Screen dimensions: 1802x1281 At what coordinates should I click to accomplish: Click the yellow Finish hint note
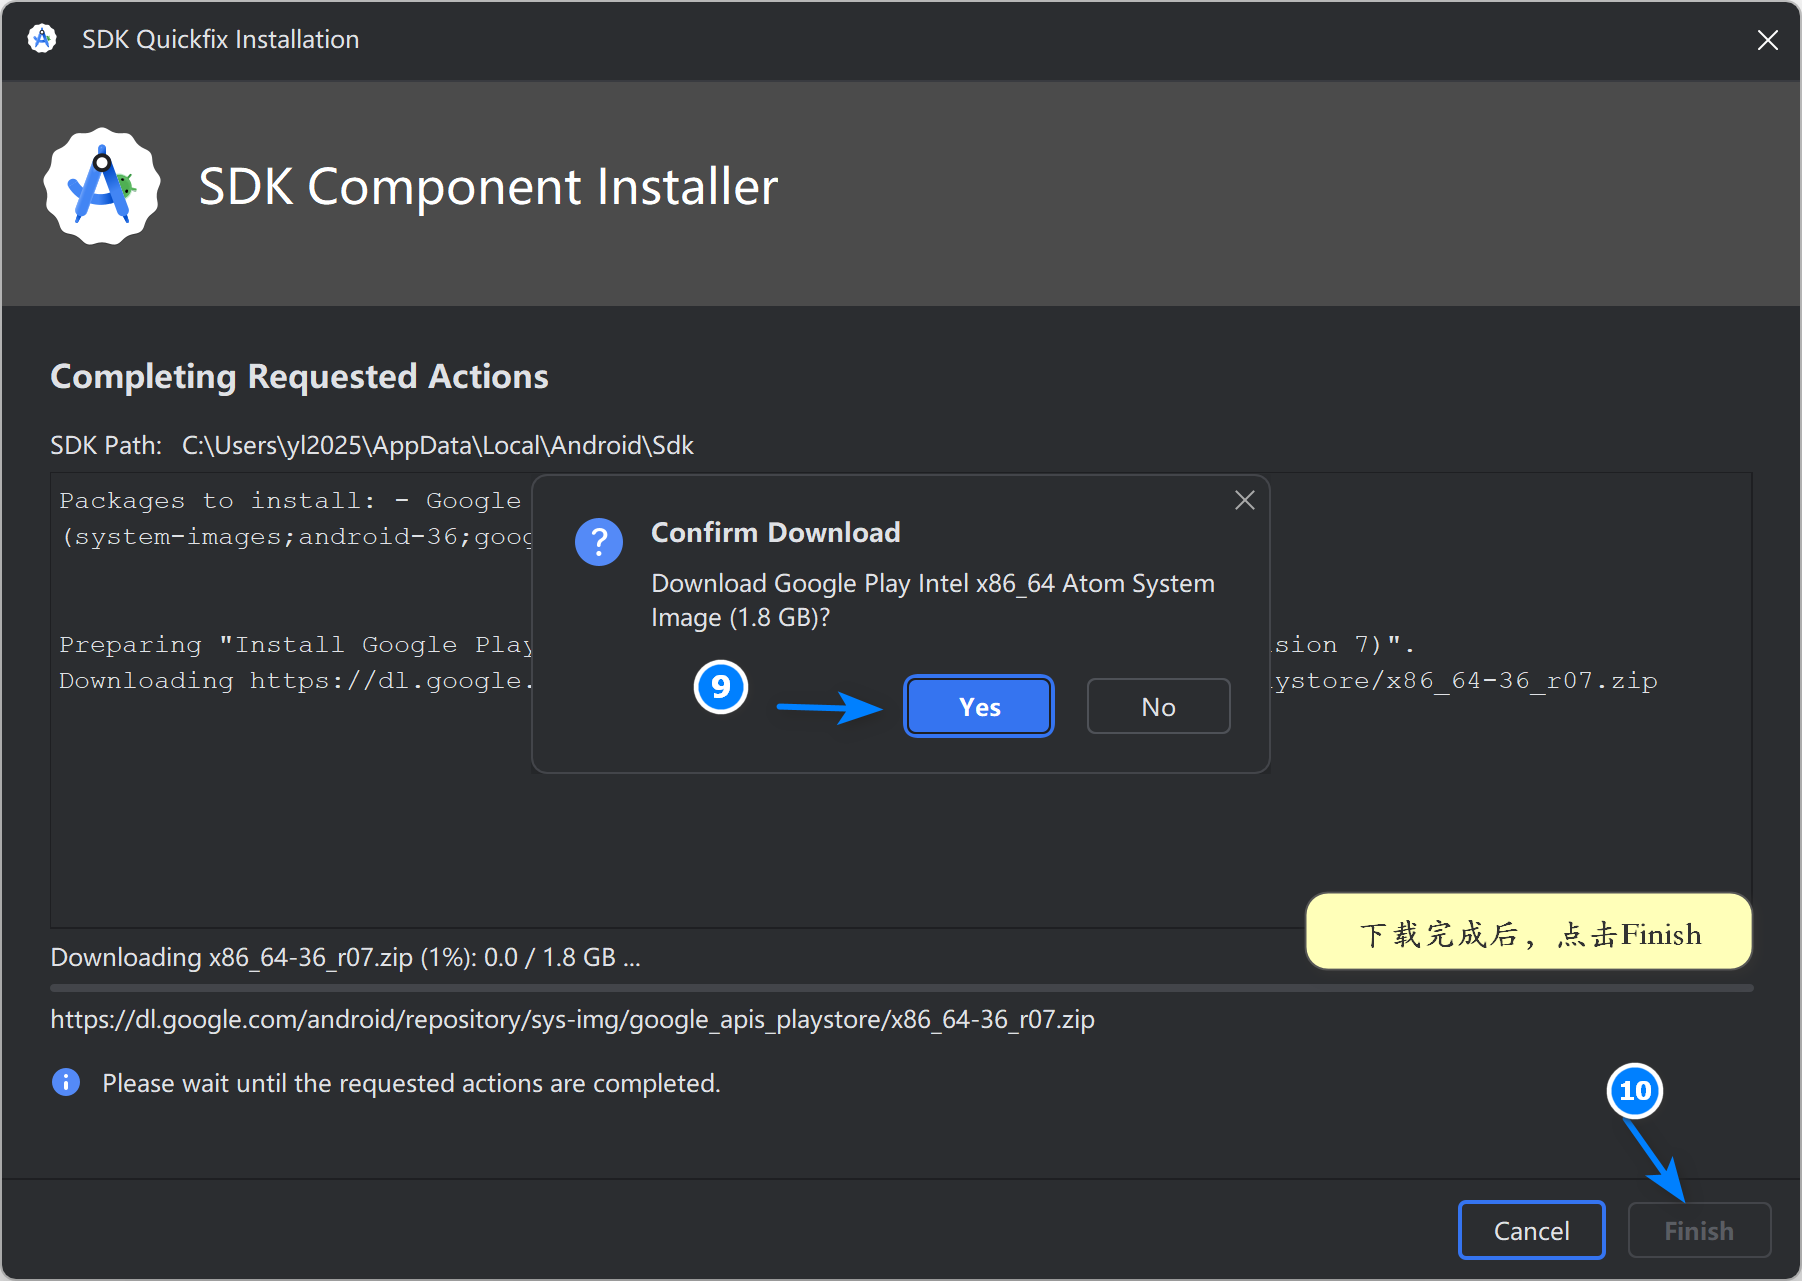click(1528, 933)
